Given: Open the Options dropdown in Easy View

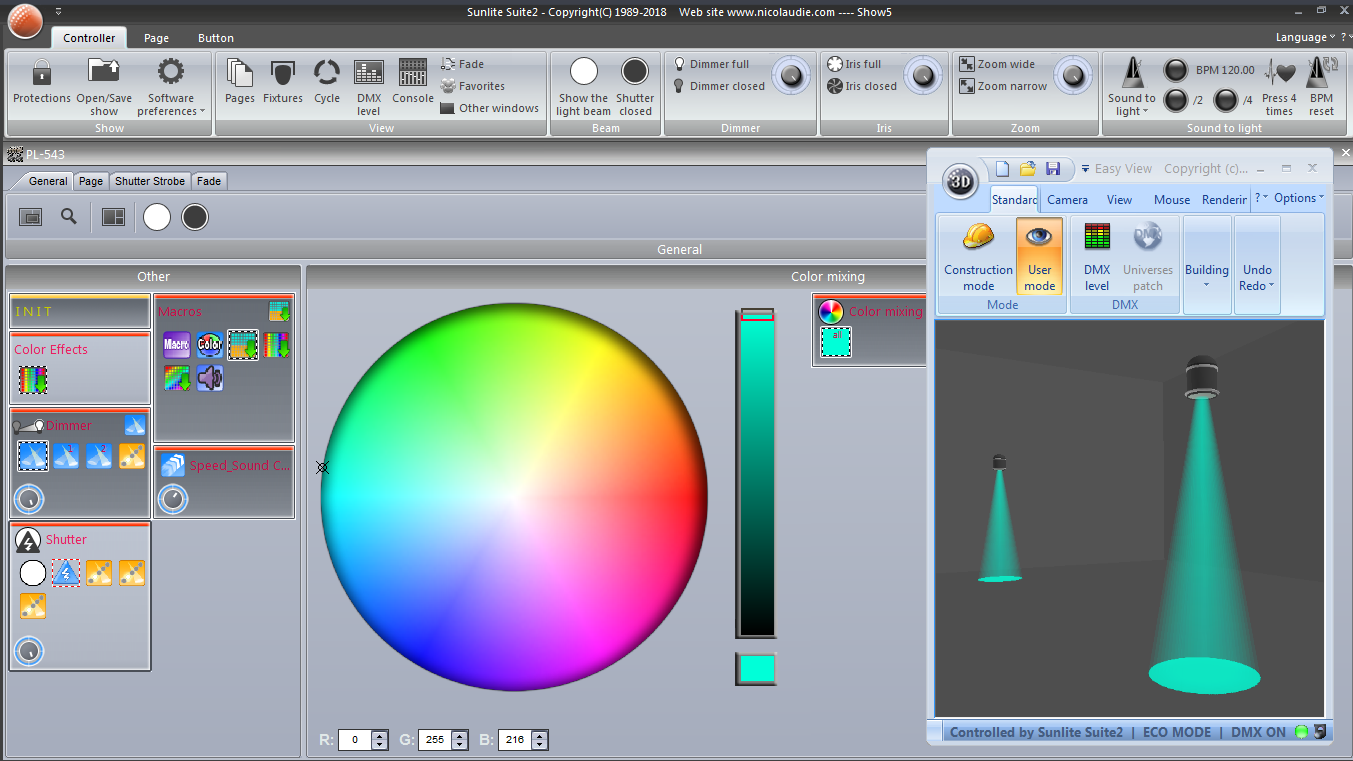Looking at the screenshot, I should [x=1299, y=198].
